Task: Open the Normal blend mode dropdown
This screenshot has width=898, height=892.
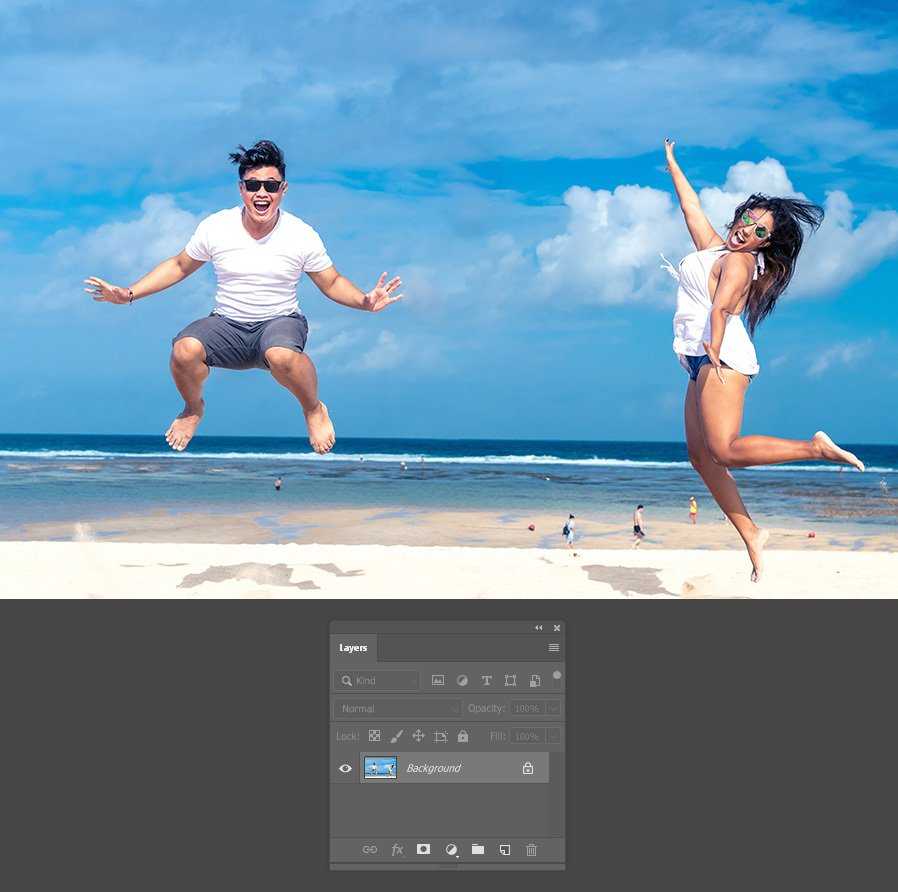Action: tap(397, 708)
